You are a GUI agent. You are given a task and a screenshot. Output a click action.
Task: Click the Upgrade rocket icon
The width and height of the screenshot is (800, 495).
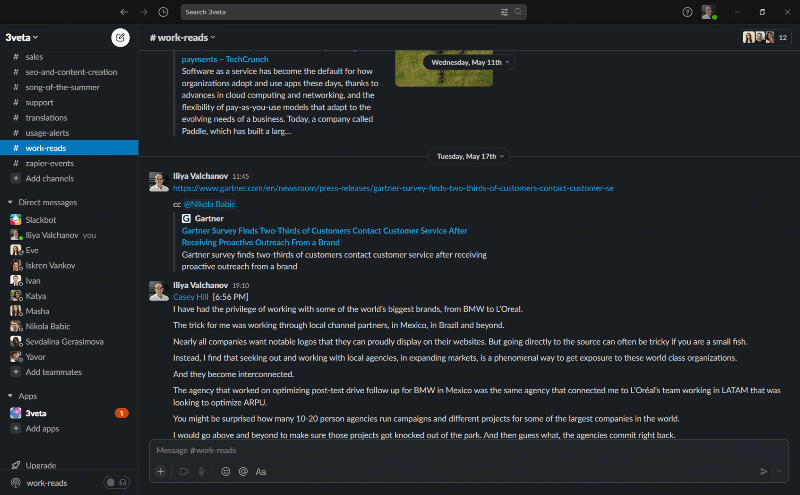click(16, 465)
